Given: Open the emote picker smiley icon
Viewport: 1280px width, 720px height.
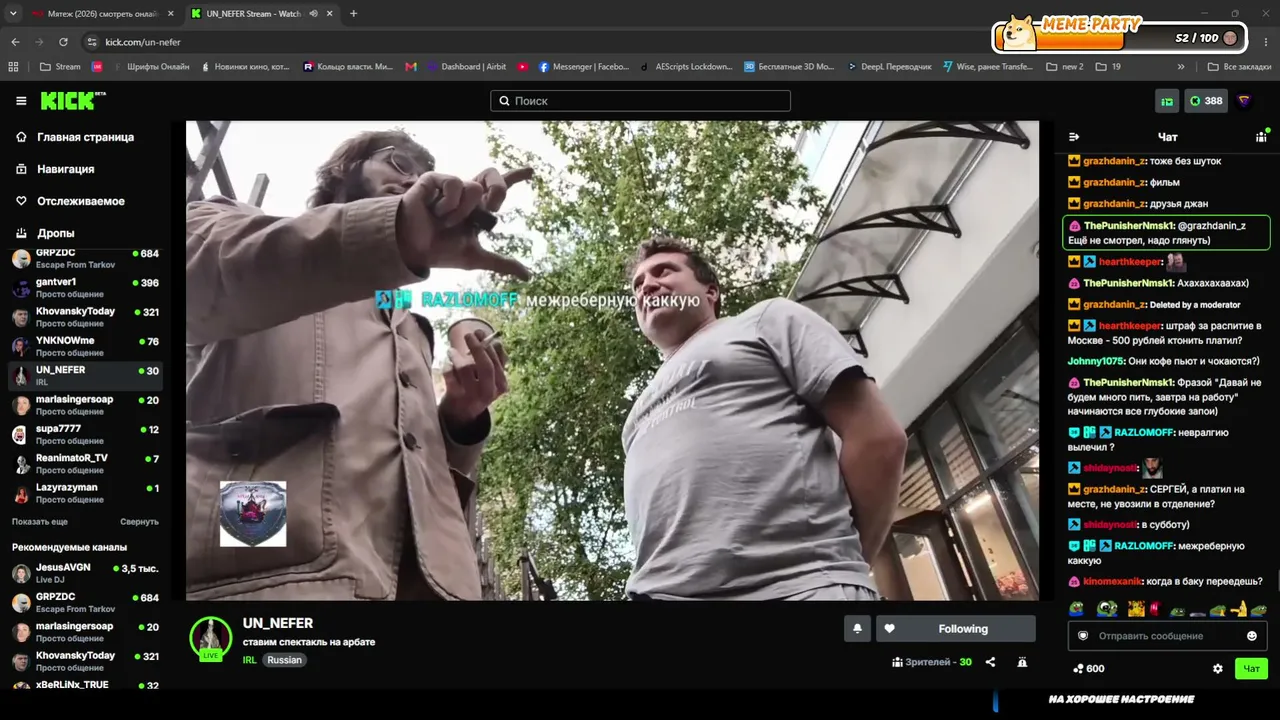Looking at the screenshot, I should 1252,636.
